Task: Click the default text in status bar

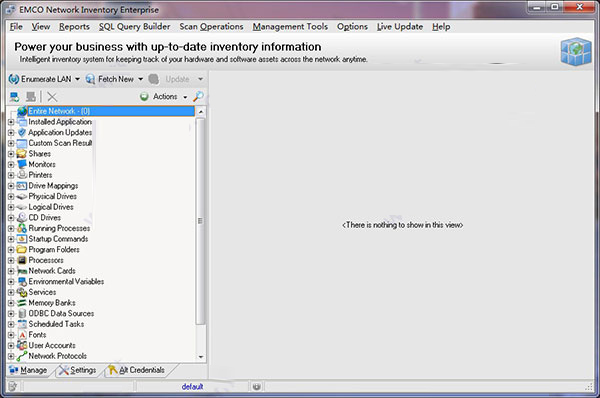Action: click(x=192, y=387)
